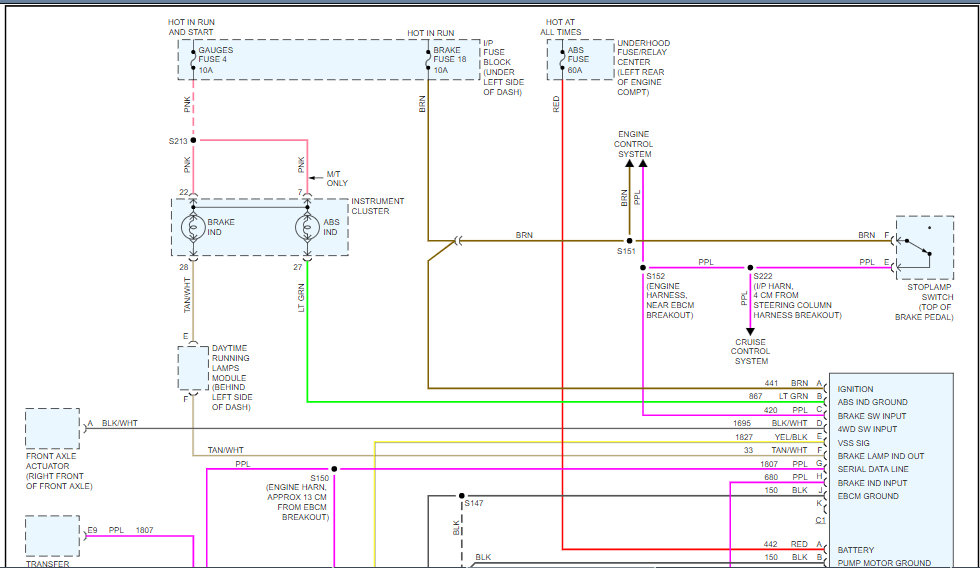Screen dimensions: 980x568
Task: Click the SERIAL DATA LINE pin label
Action: [x=873, y=469]
